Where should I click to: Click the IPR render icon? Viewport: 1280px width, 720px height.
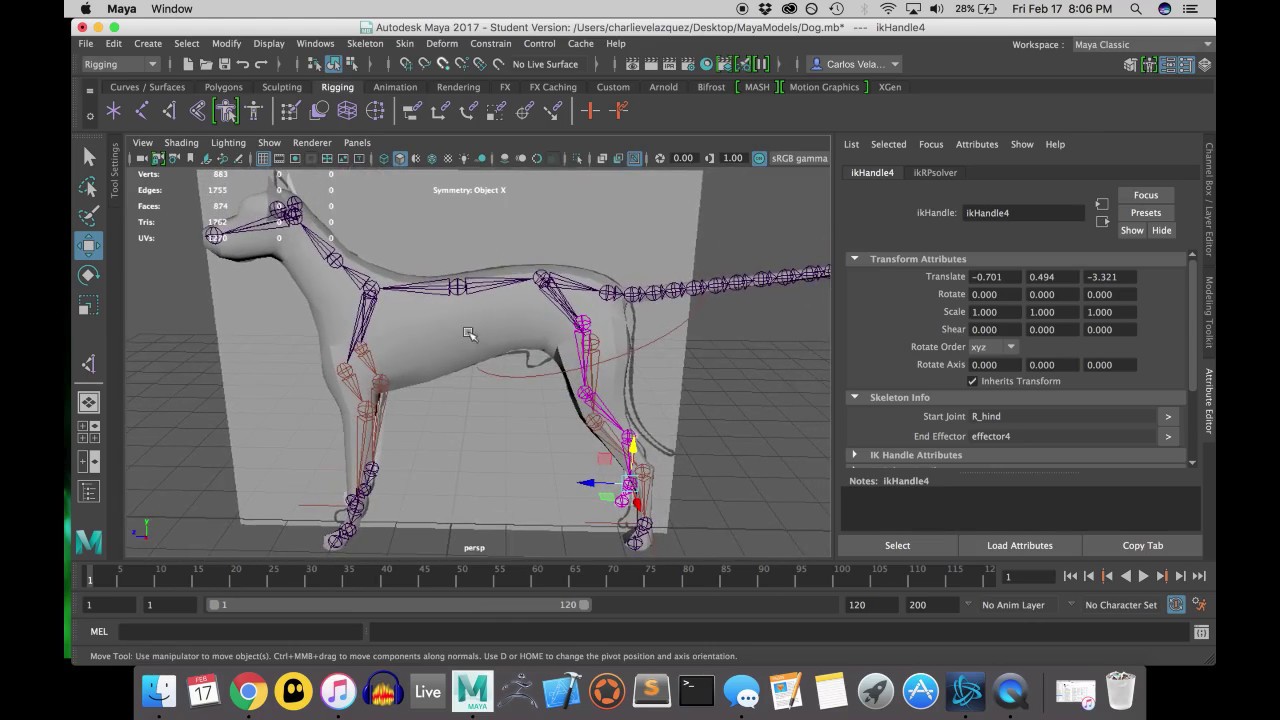pos(669,64)
